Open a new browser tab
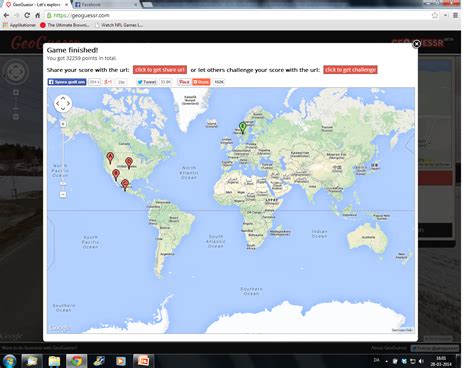The width and height of the screenshot is (474, 368). point(147,5)
